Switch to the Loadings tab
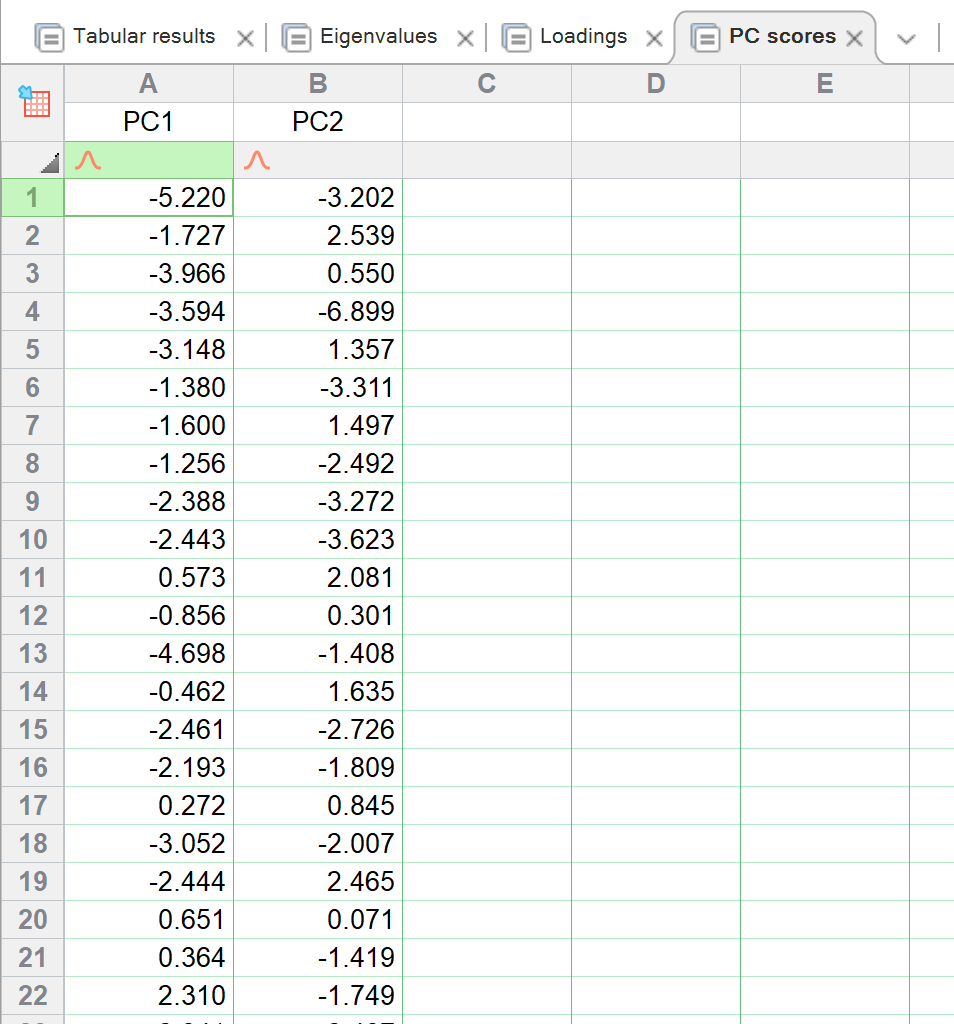This screenshot has height=1024, width=954. (583, 37)
